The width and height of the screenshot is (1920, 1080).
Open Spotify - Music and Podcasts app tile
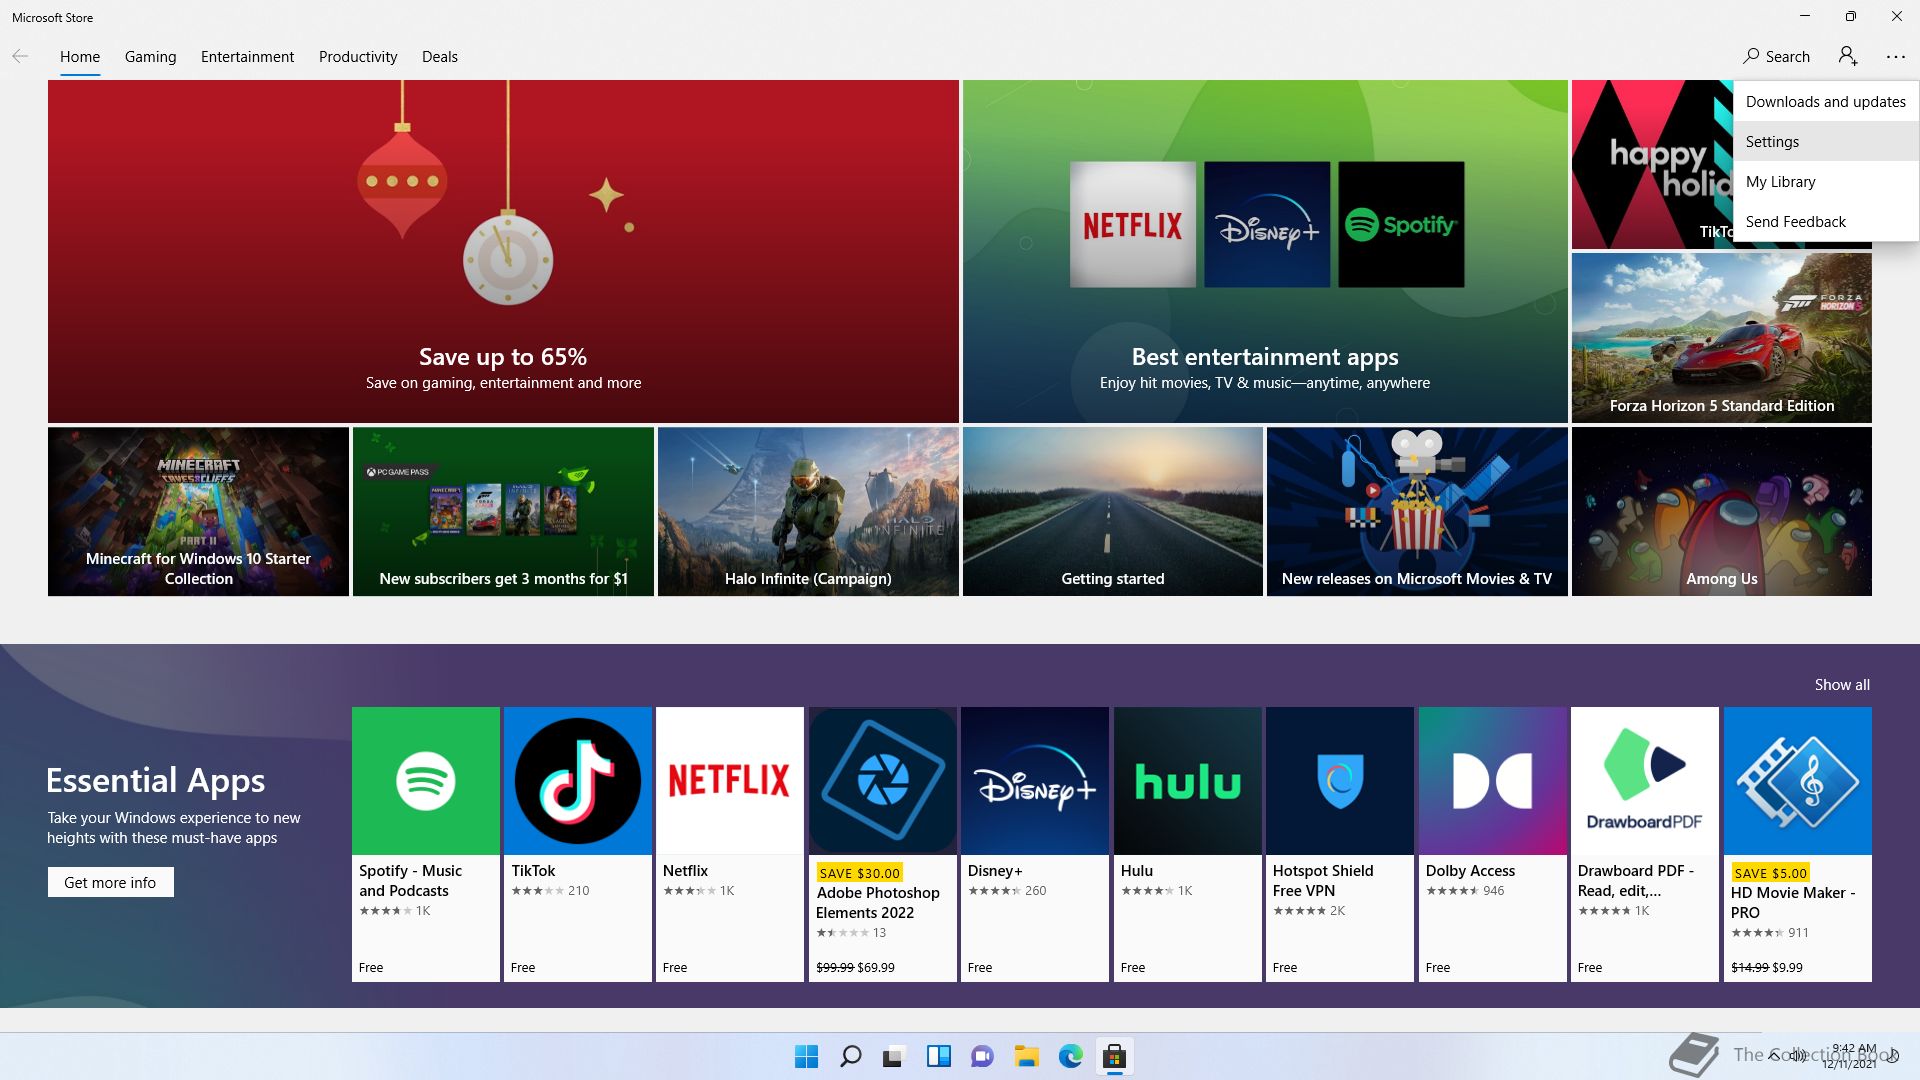[426, 844]
